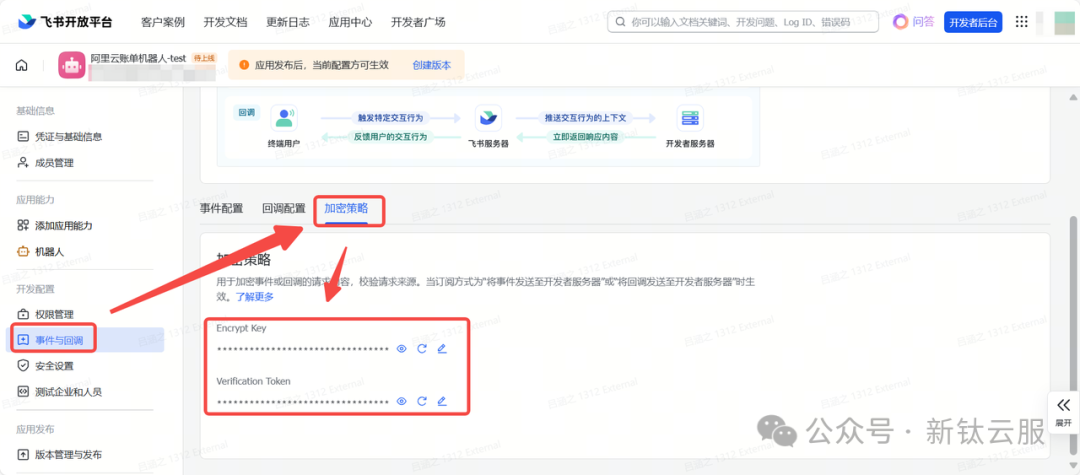The height and width of the screenshot is (475, 1080).
Task: Click the Feishu Open Platform logo
Action: pos(65,22)
